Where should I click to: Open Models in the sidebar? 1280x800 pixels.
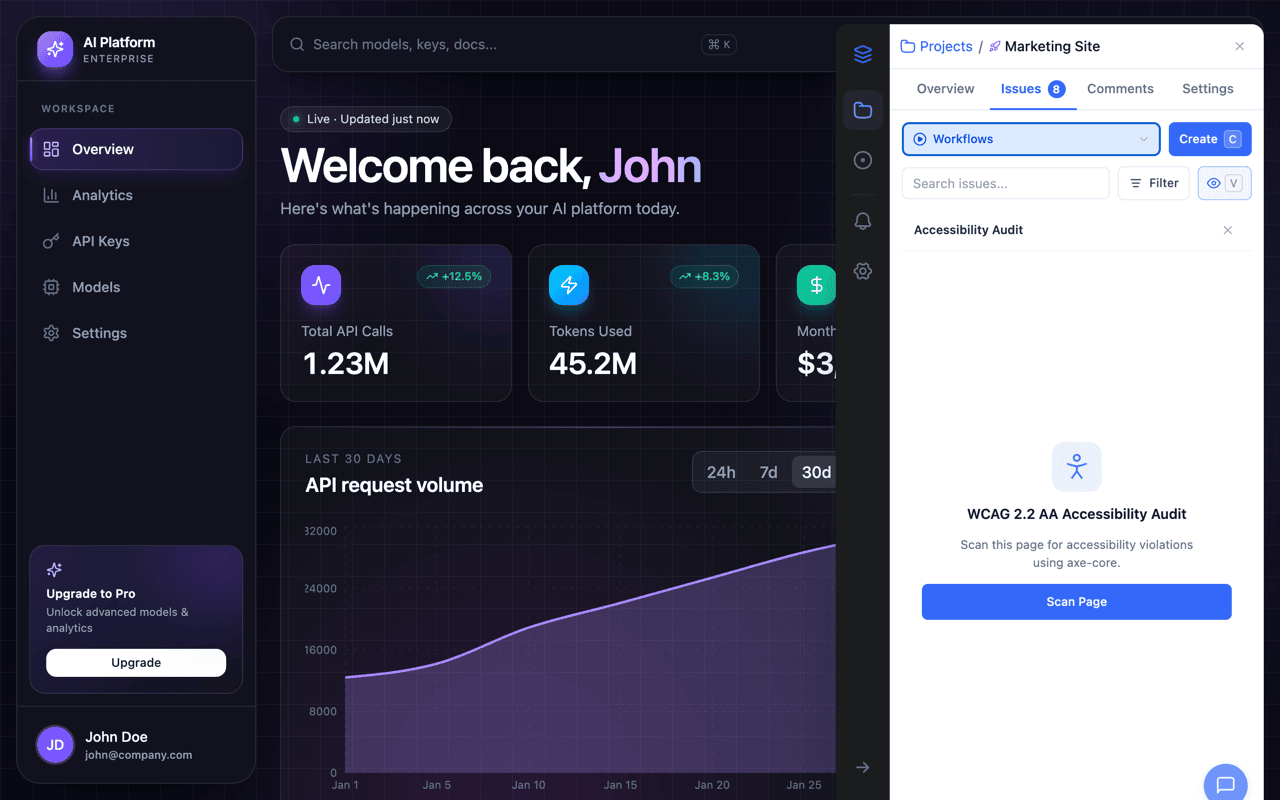136,287
